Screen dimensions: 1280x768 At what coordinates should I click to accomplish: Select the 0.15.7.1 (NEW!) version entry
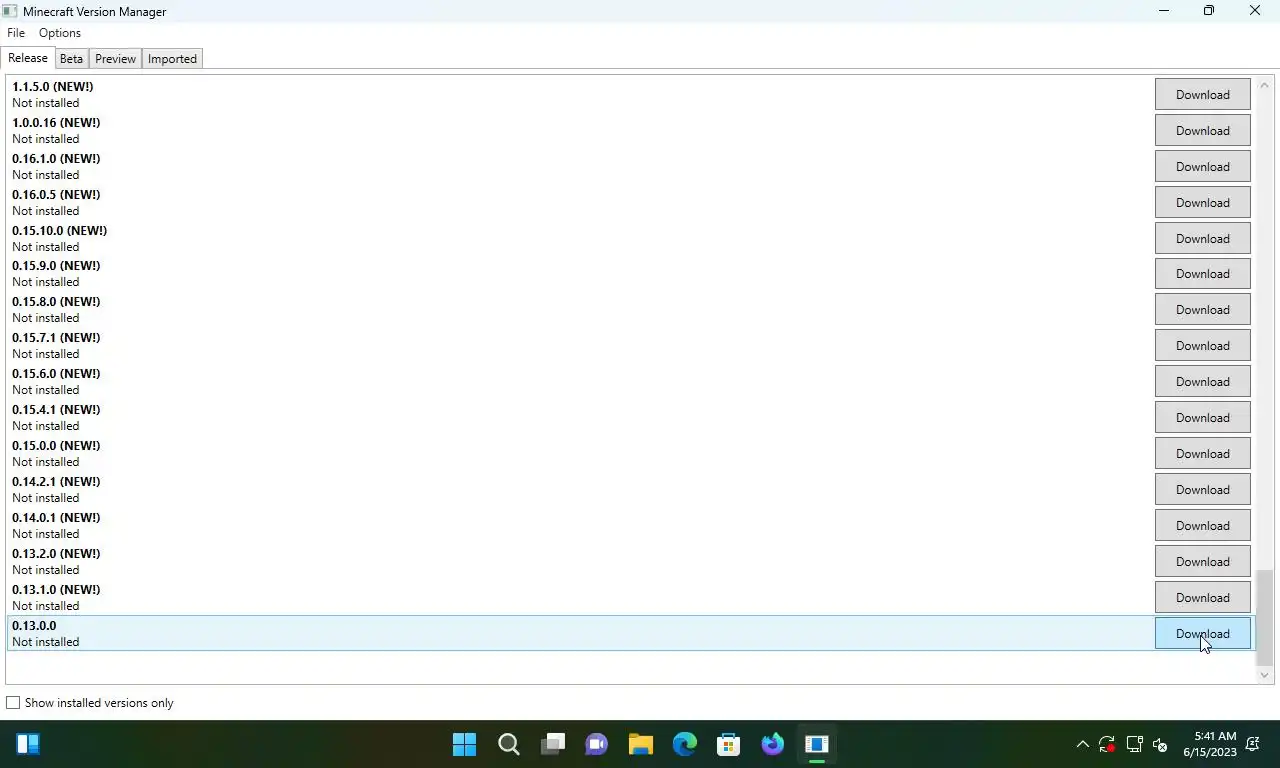click(x=630, y=345)
